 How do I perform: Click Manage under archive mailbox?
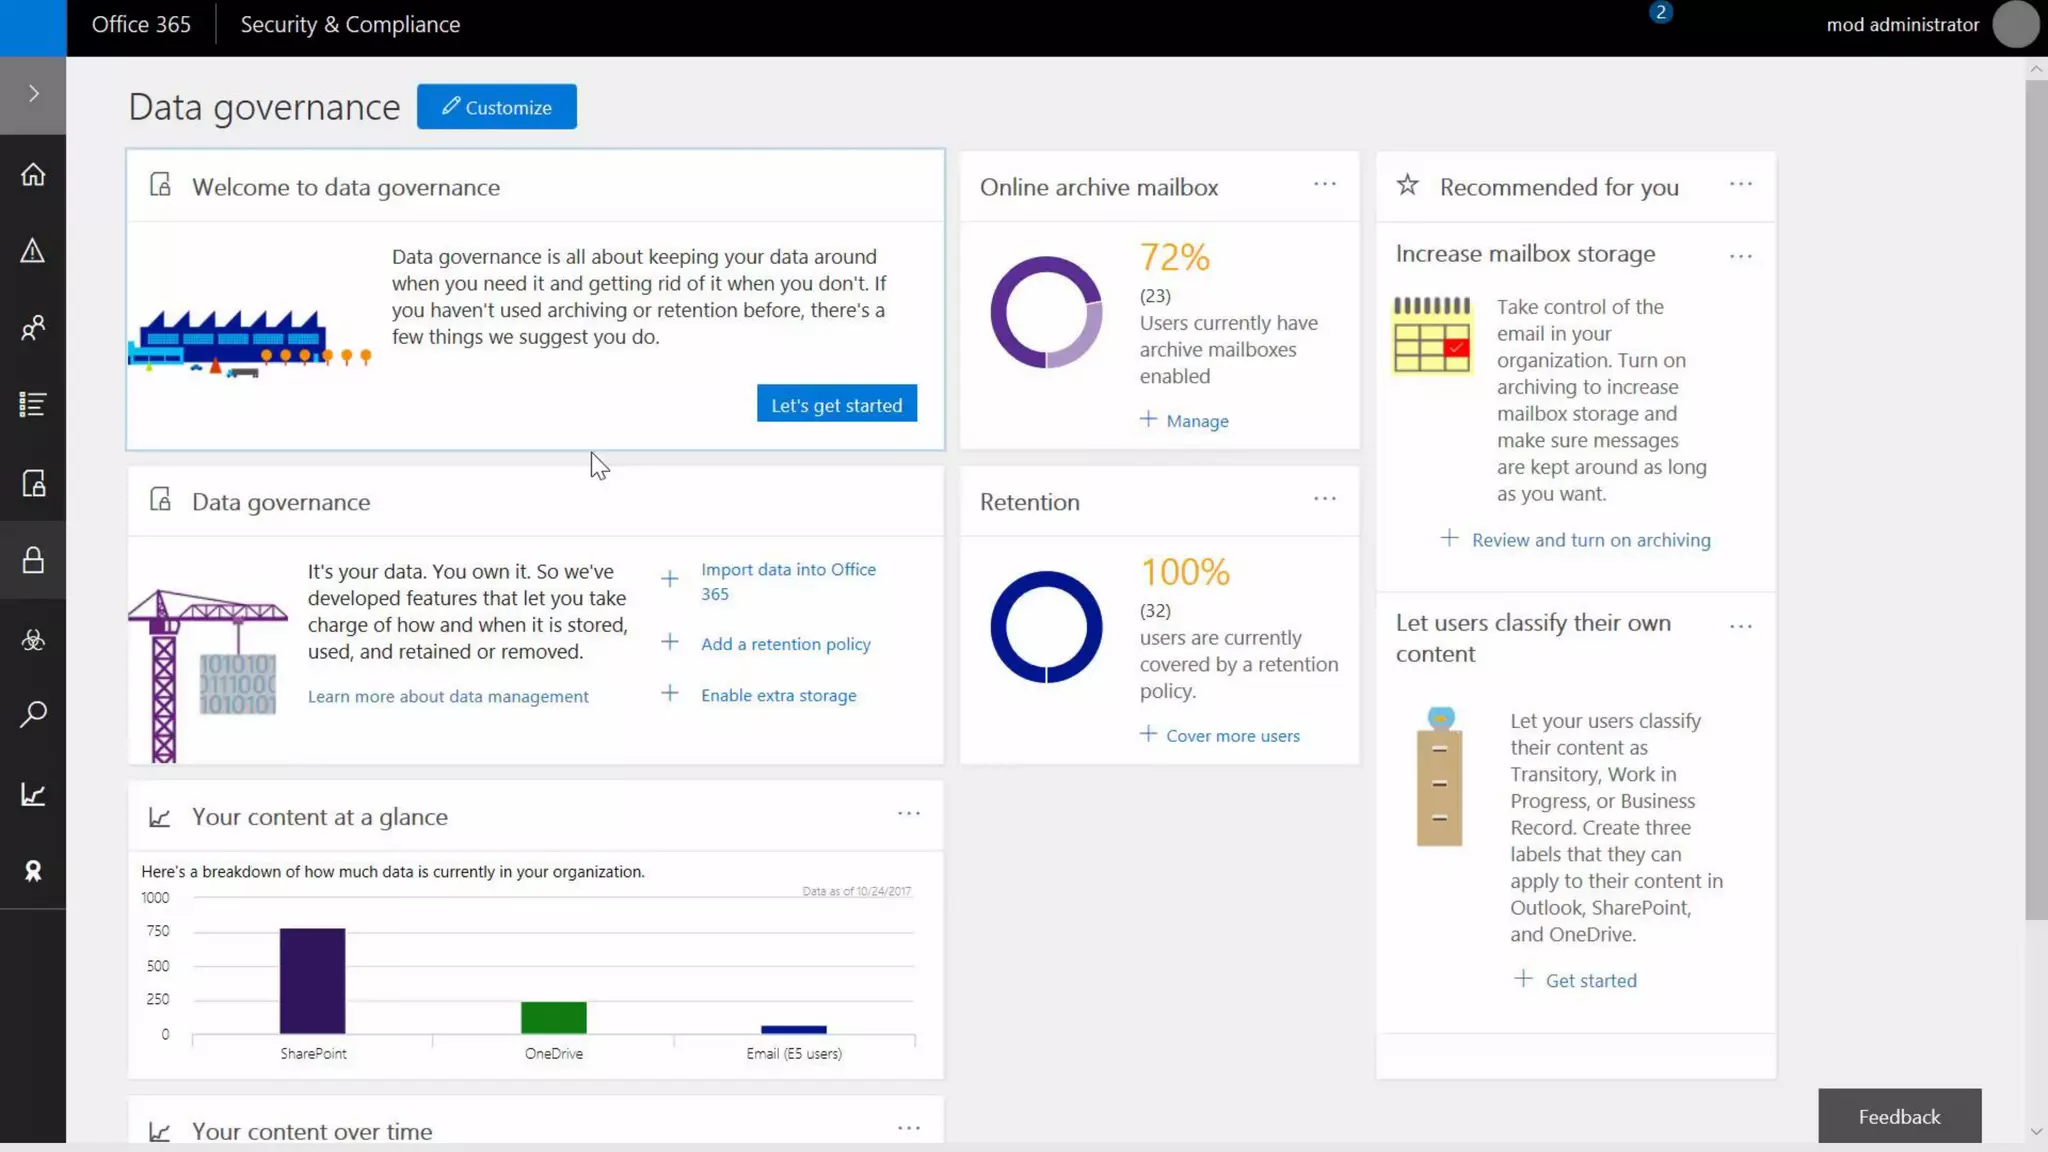tap(1197, 421)
